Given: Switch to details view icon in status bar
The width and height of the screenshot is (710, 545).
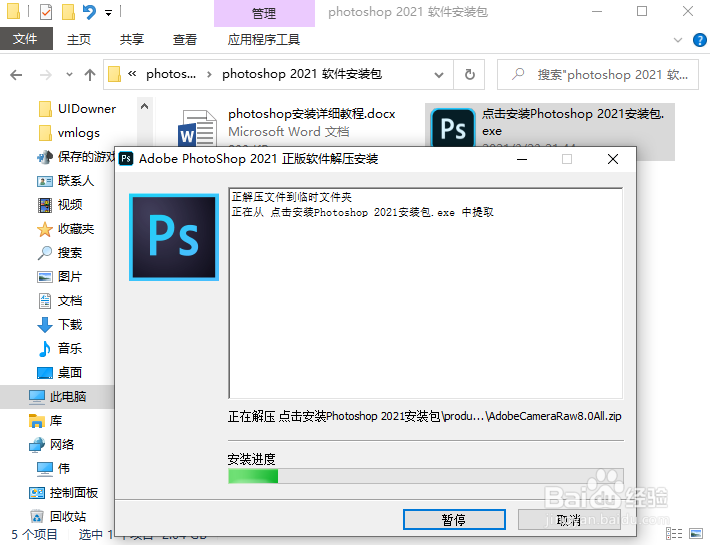Looking at the screenshot, I should (x=674, y=534).
